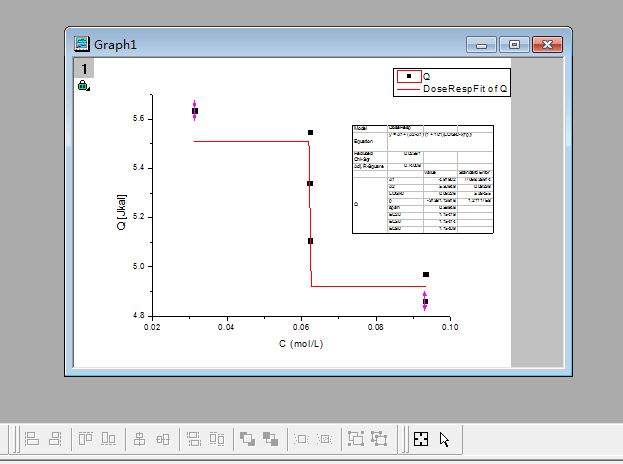623x464 pixels.
Task: Click the dotted Front of Data icon
Action: (302, 439)
